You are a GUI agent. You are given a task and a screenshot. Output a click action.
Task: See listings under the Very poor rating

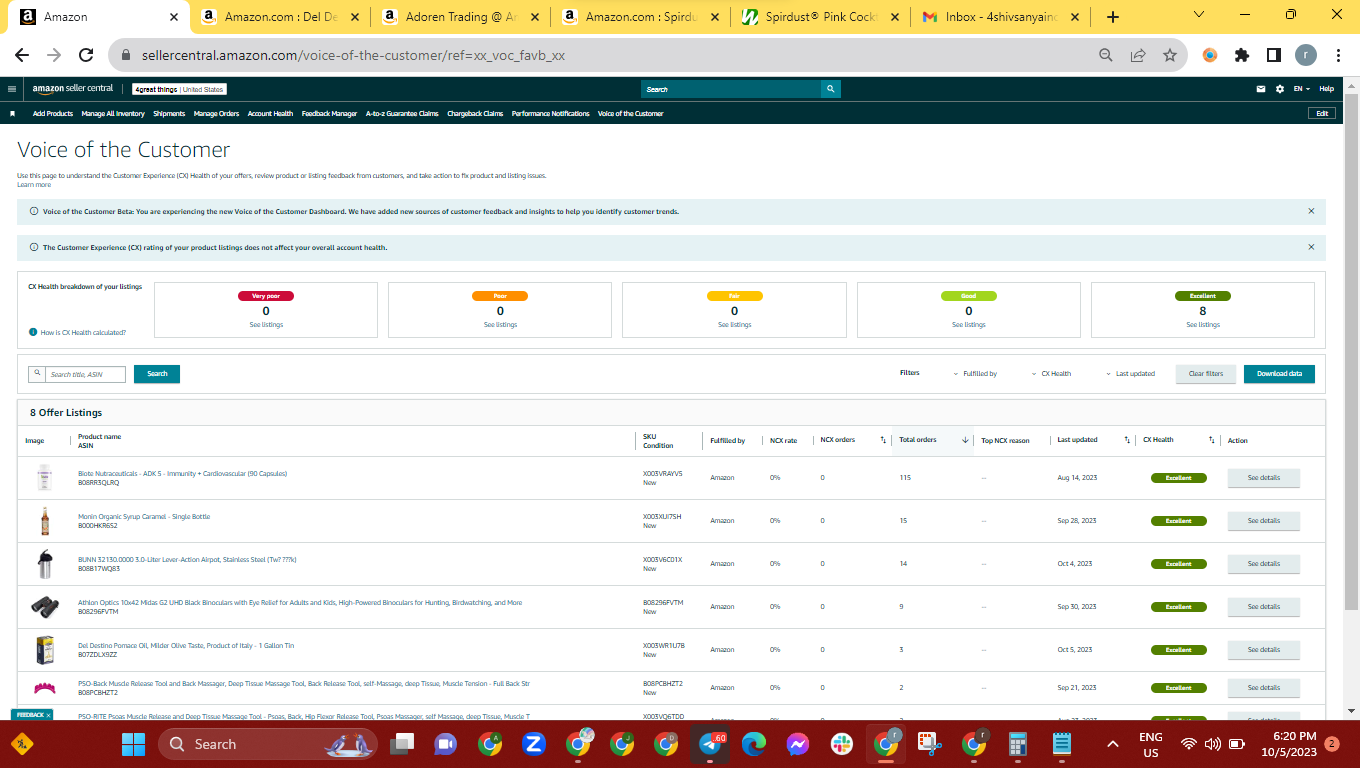266,325
